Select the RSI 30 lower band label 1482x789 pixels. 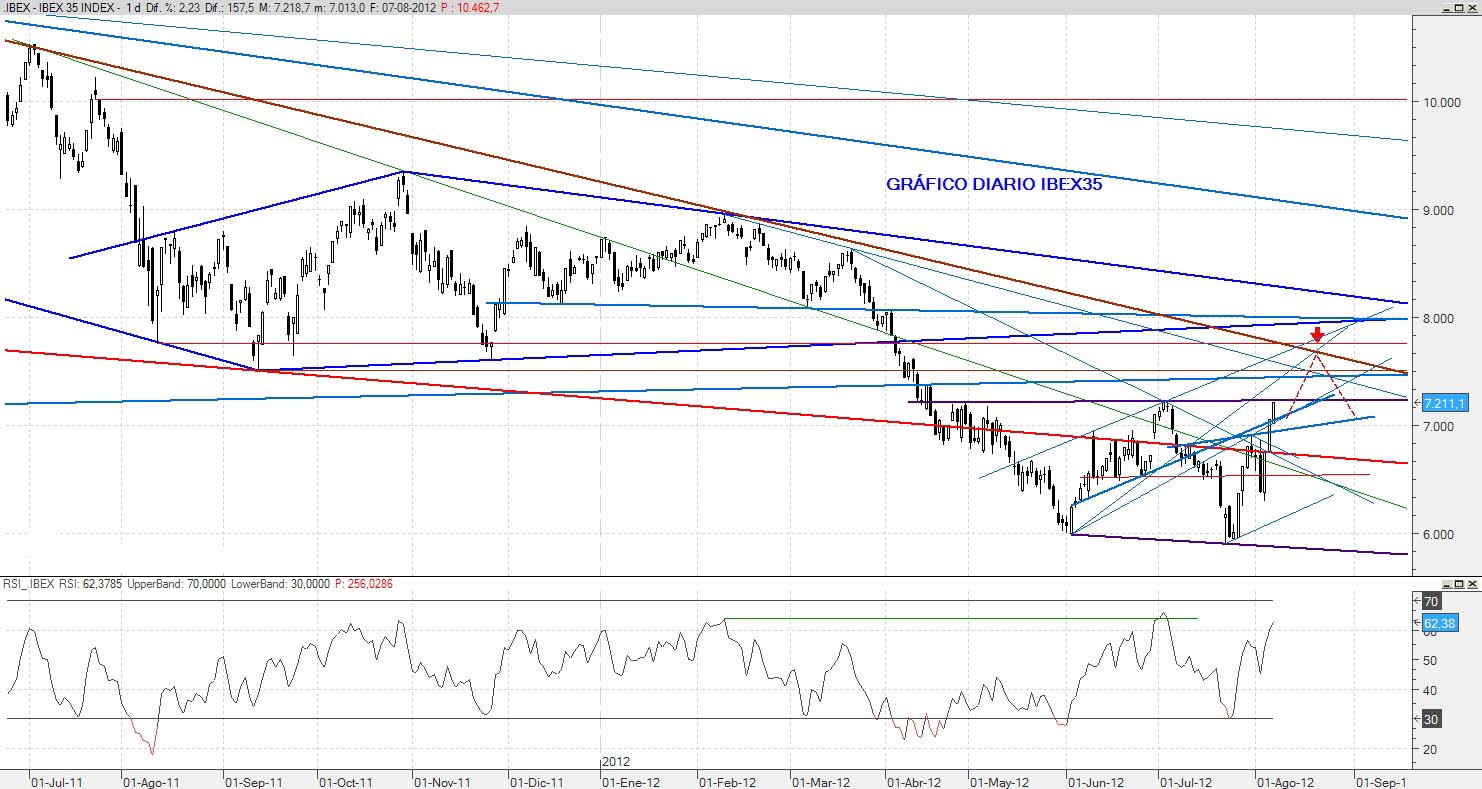pyautogui.click(x=1431, y=719)
